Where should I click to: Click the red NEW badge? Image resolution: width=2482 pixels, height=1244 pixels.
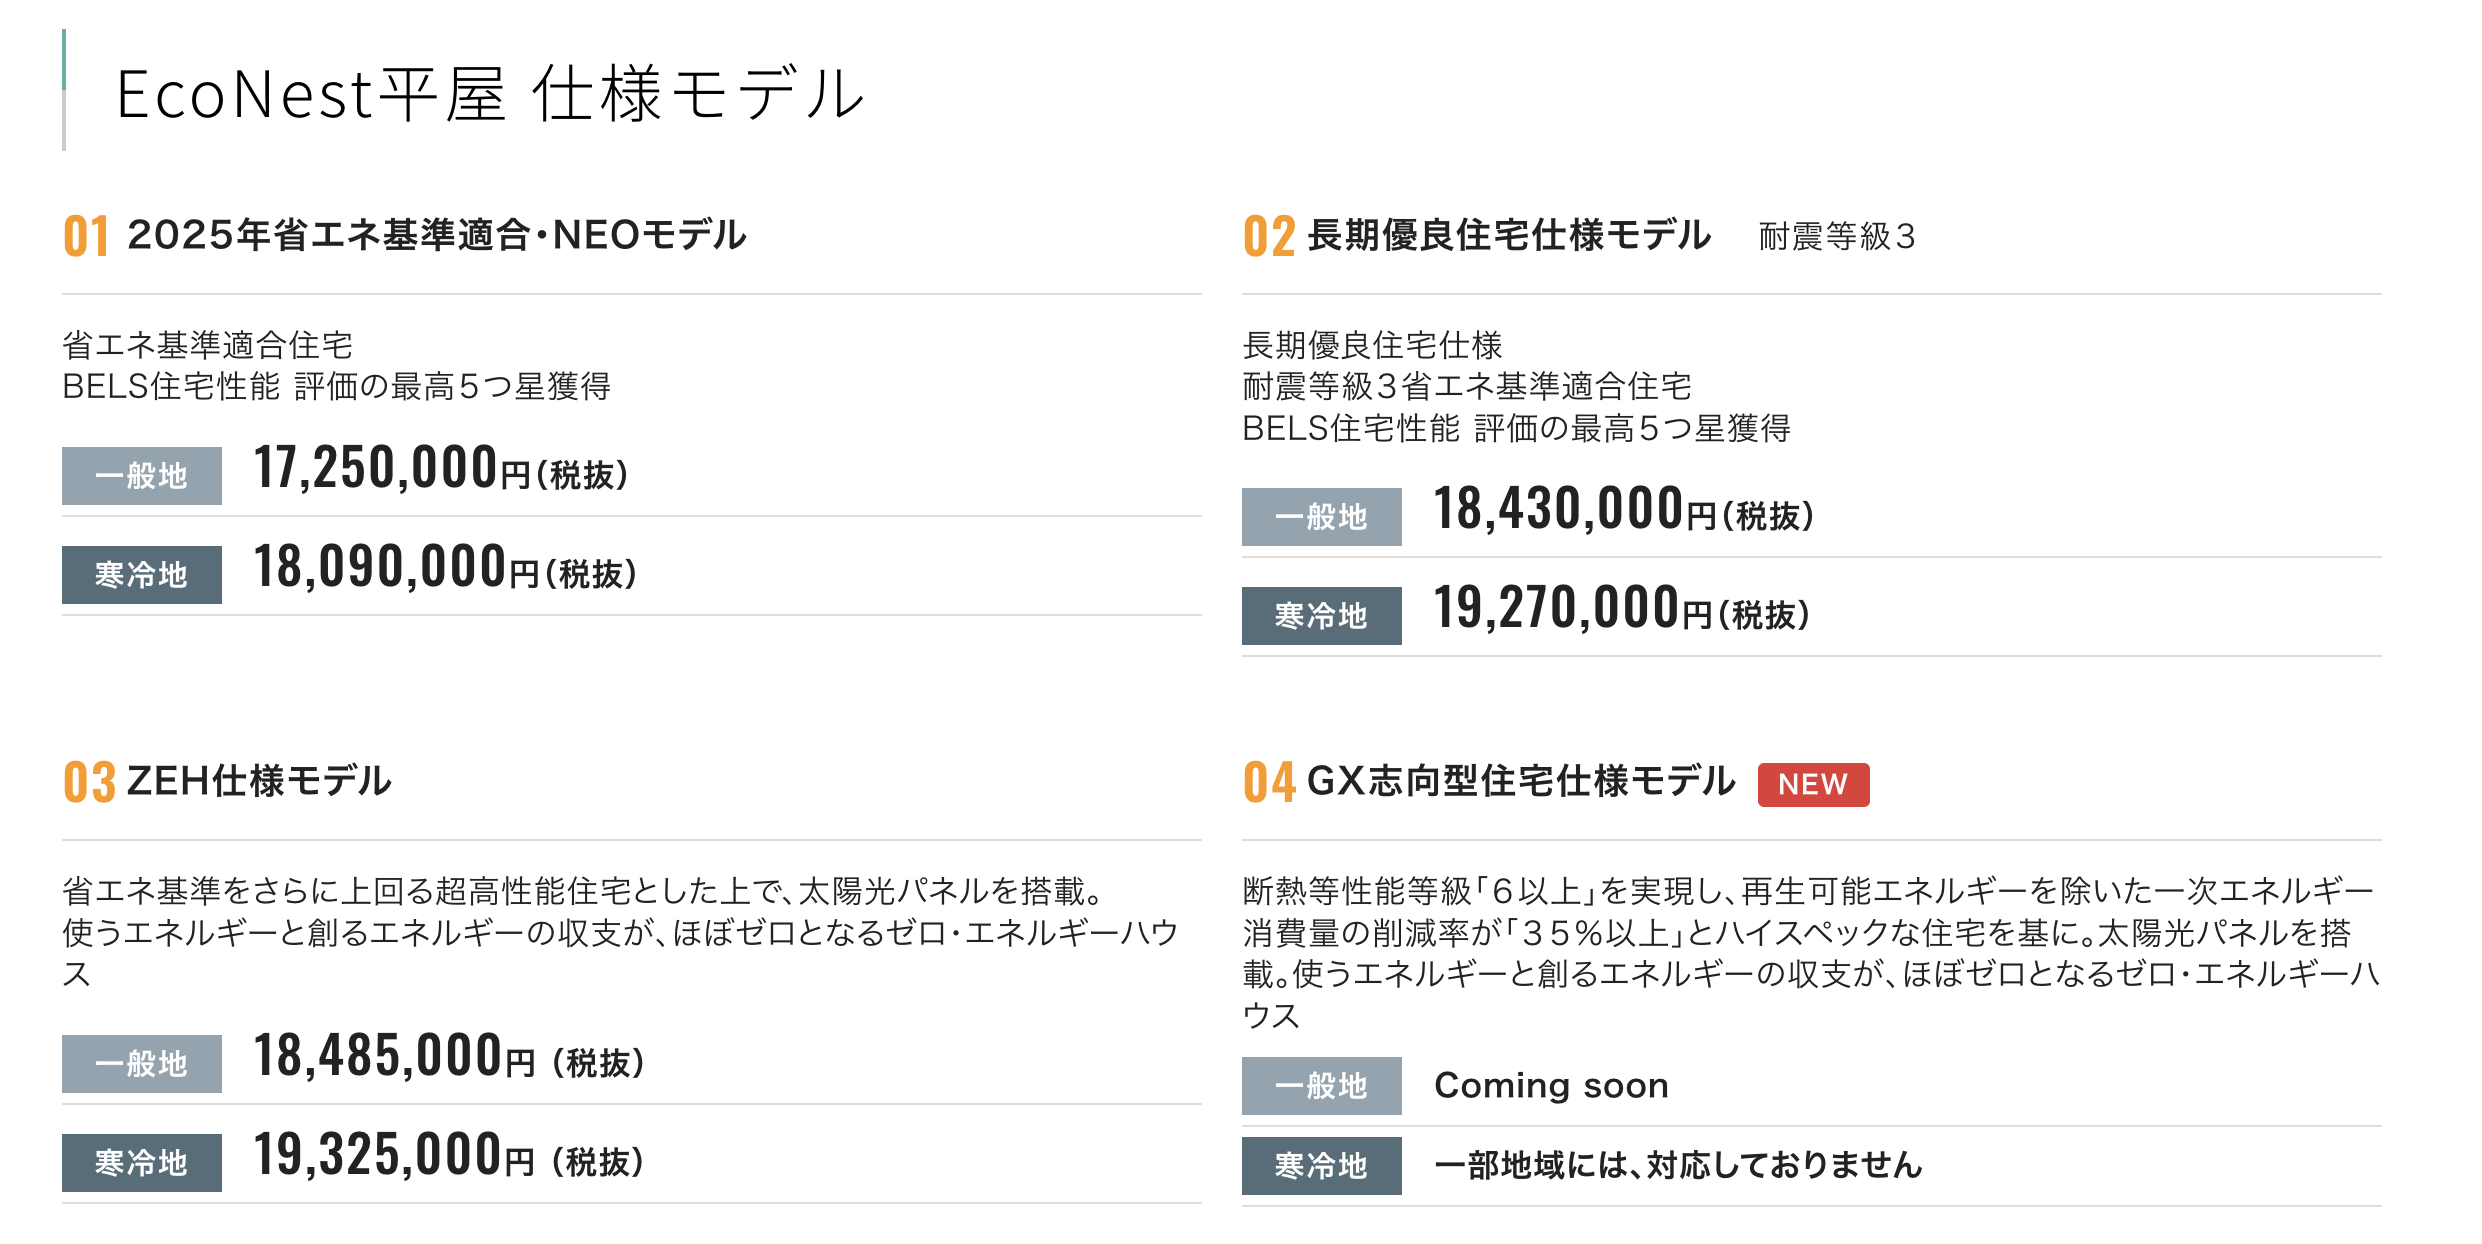point(1813,784)
